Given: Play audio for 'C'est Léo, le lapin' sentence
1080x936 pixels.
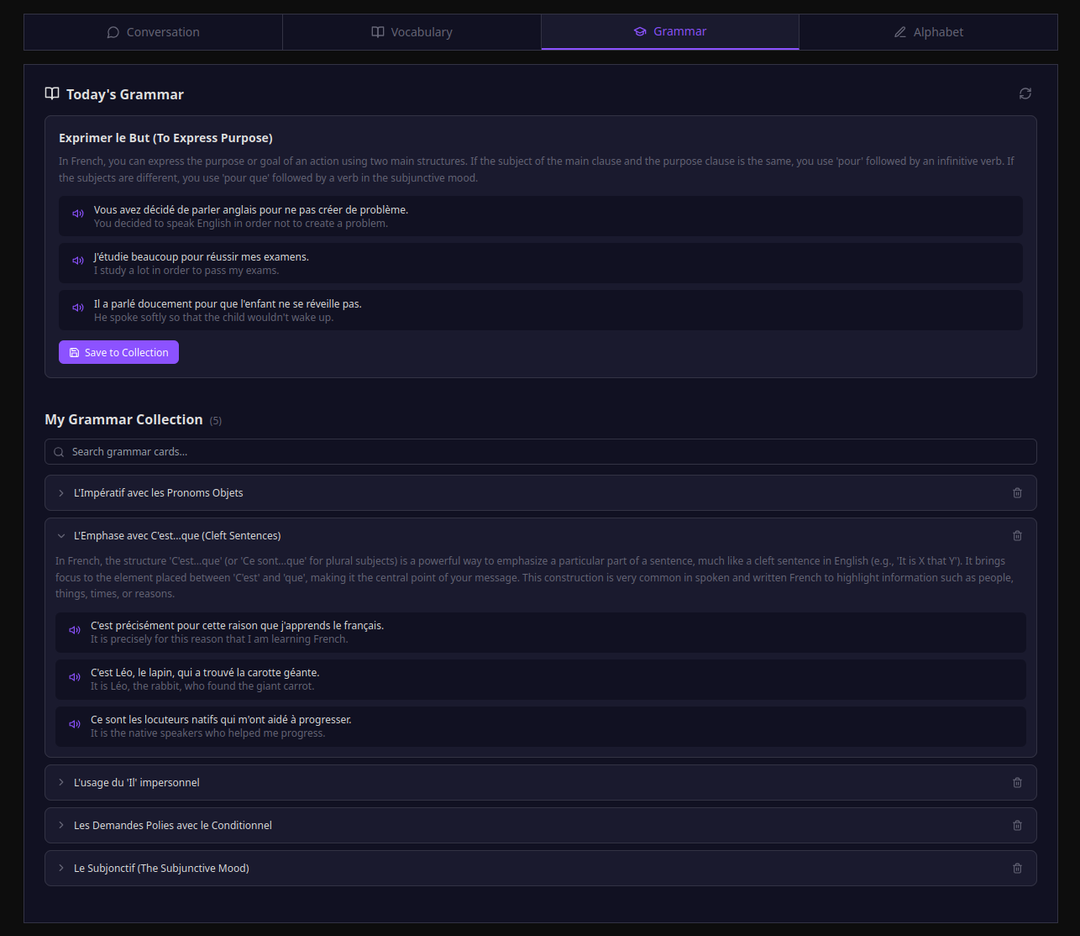Looking at the screenshot, I should [x=74, y=677].
